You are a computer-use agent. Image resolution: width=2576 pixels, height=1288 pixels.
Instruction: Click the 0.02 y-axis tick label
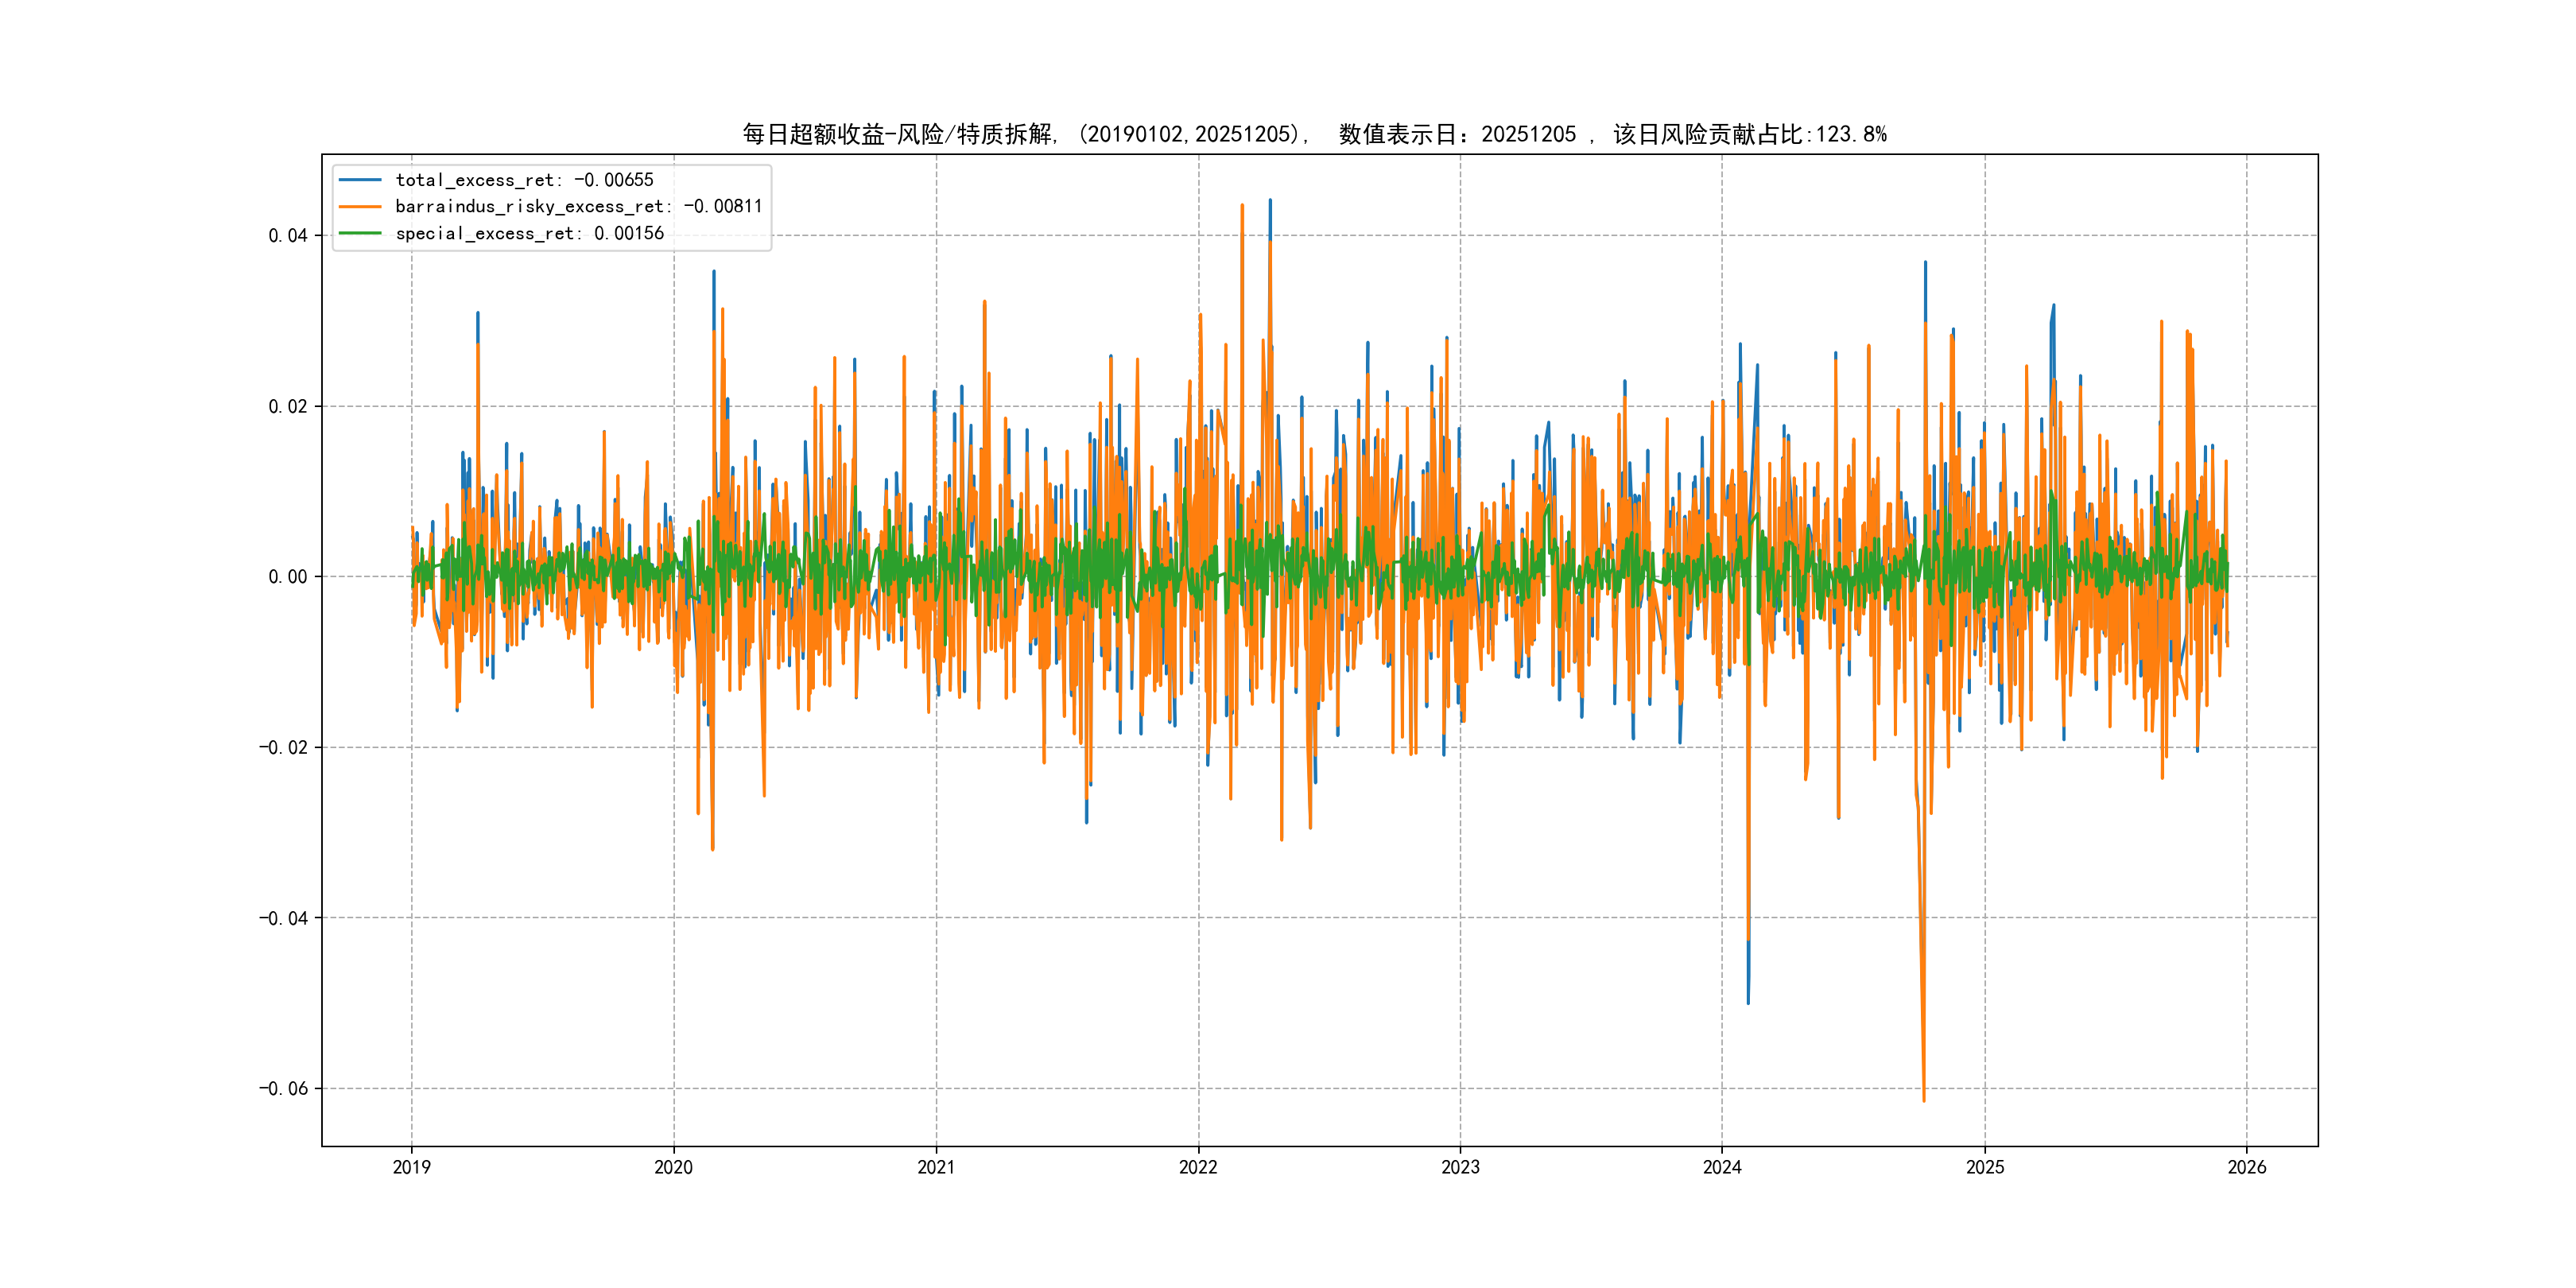click(x=288, y=406)
